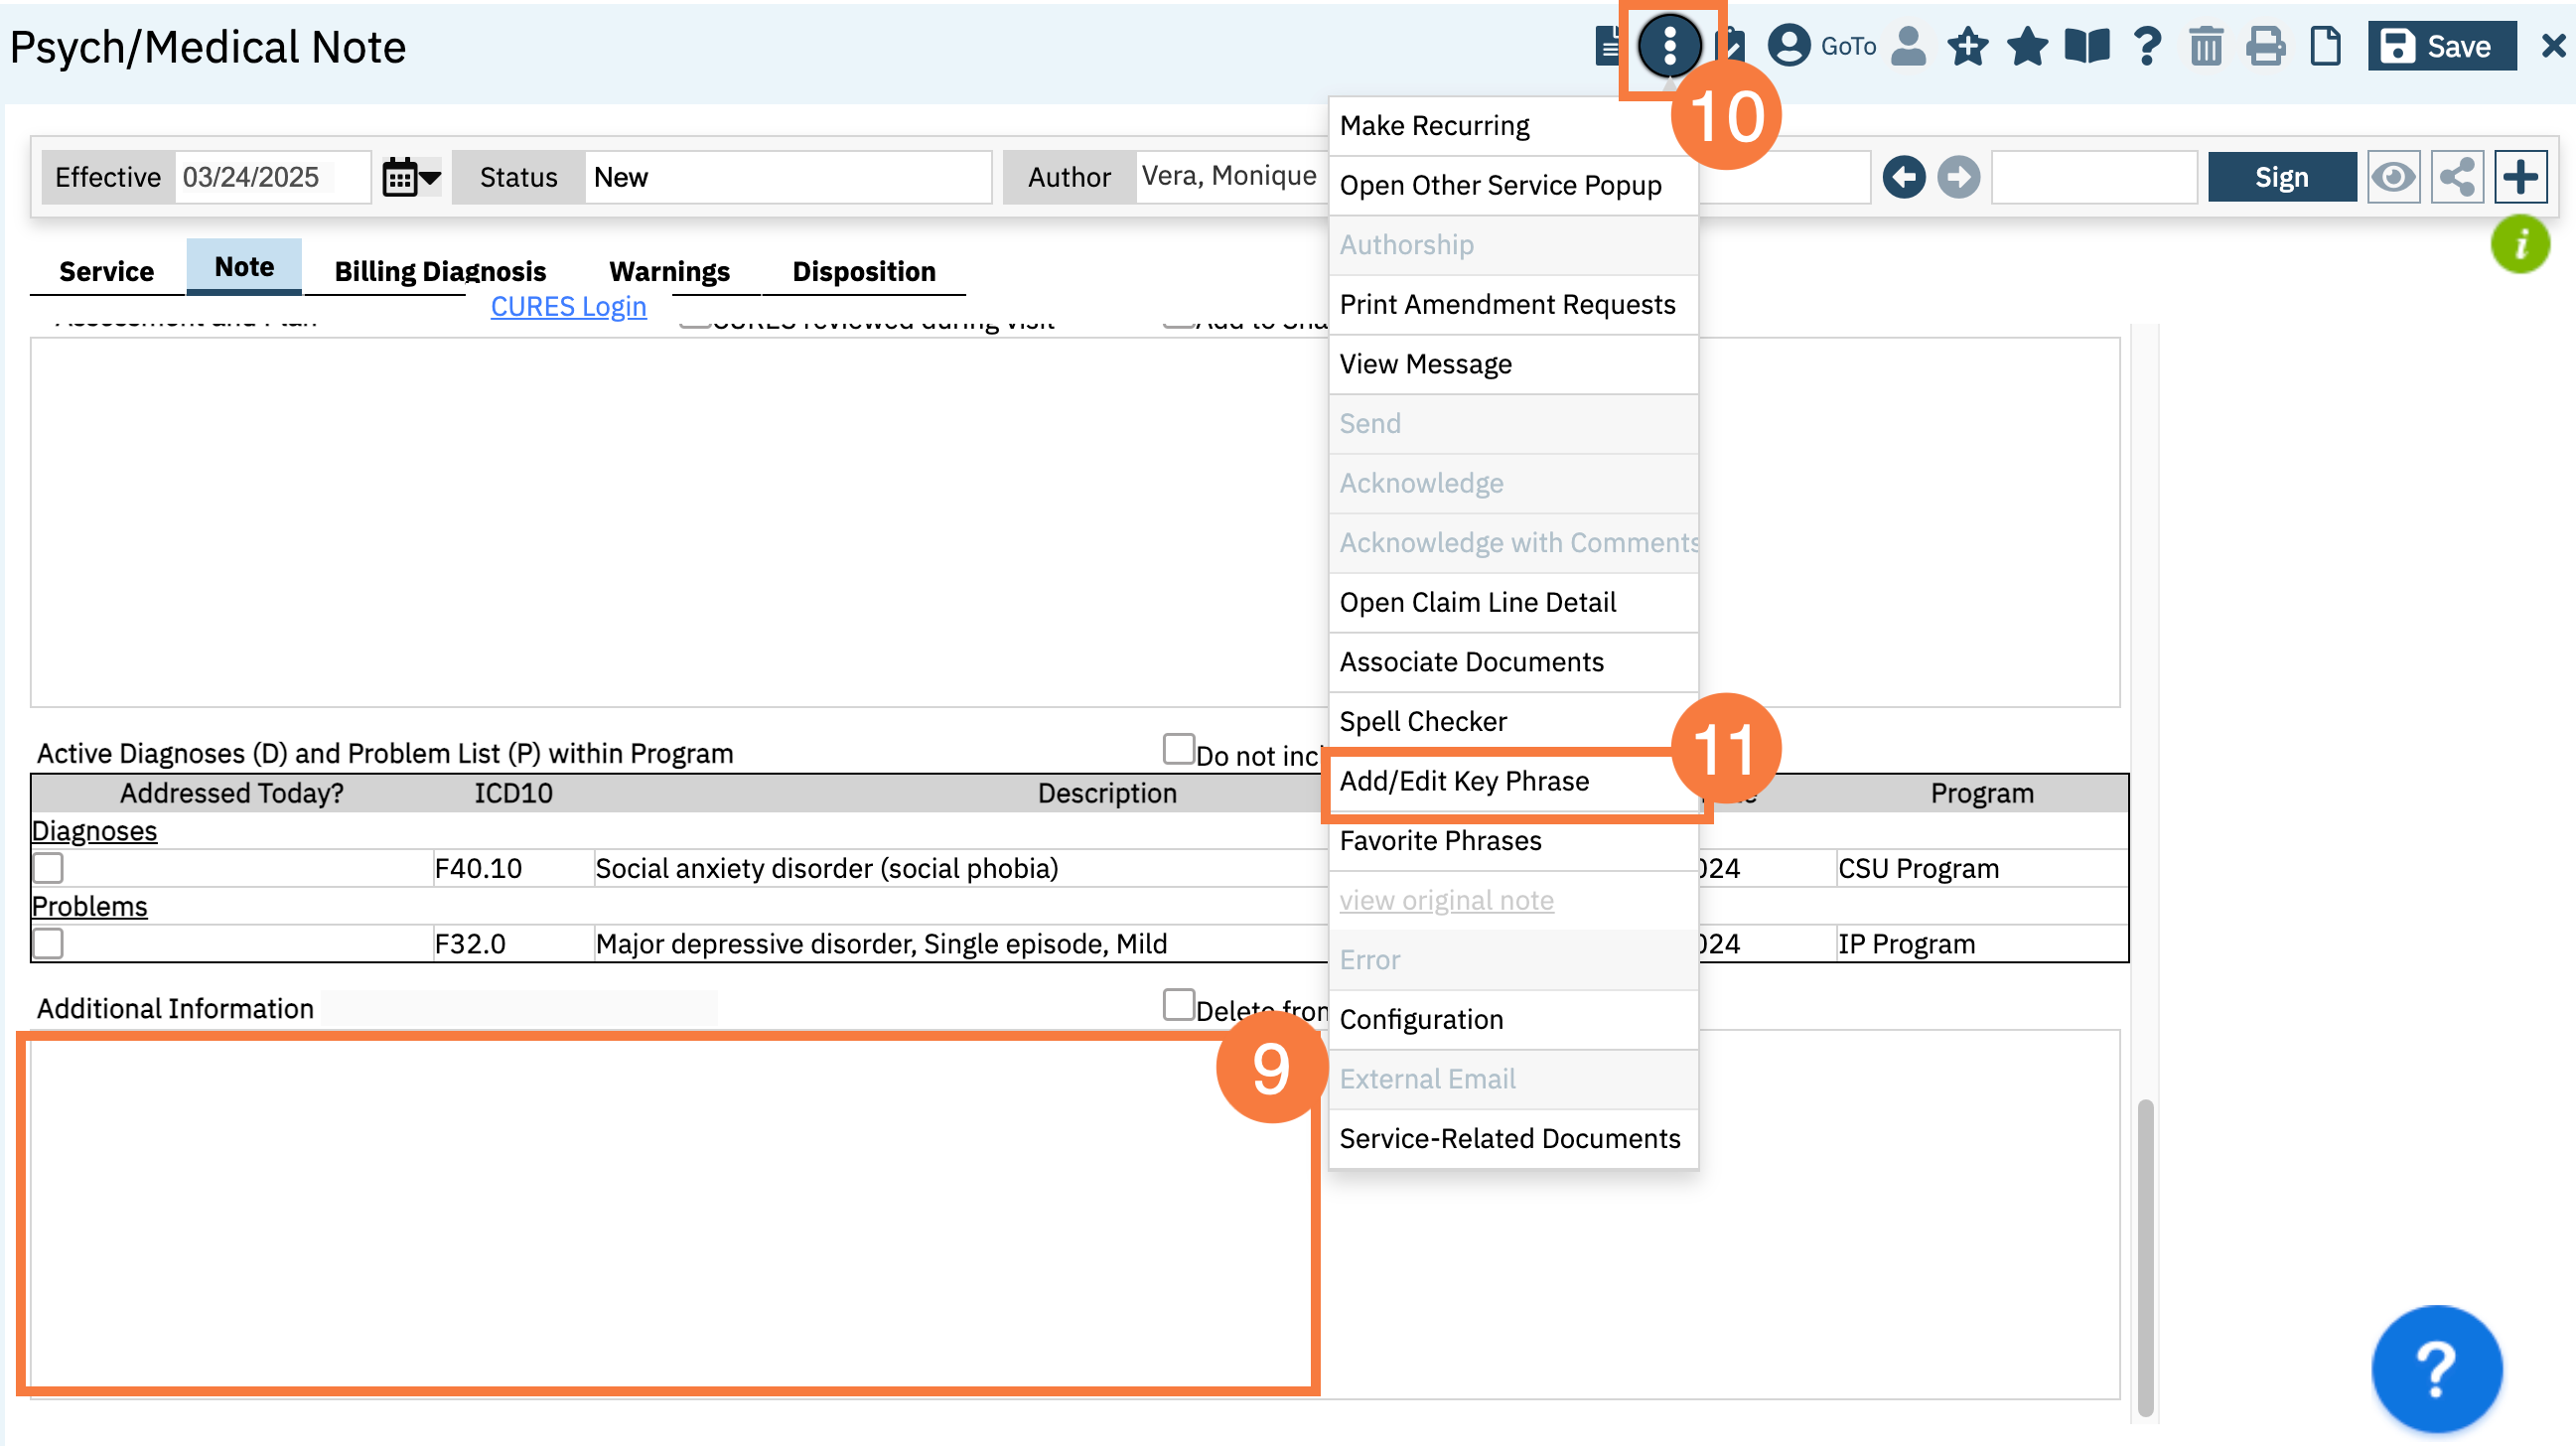Click the back arrow circle icon
Image resolution: width=2576 pixels, height=1446 pixels.
click(x=1903, y=177)
